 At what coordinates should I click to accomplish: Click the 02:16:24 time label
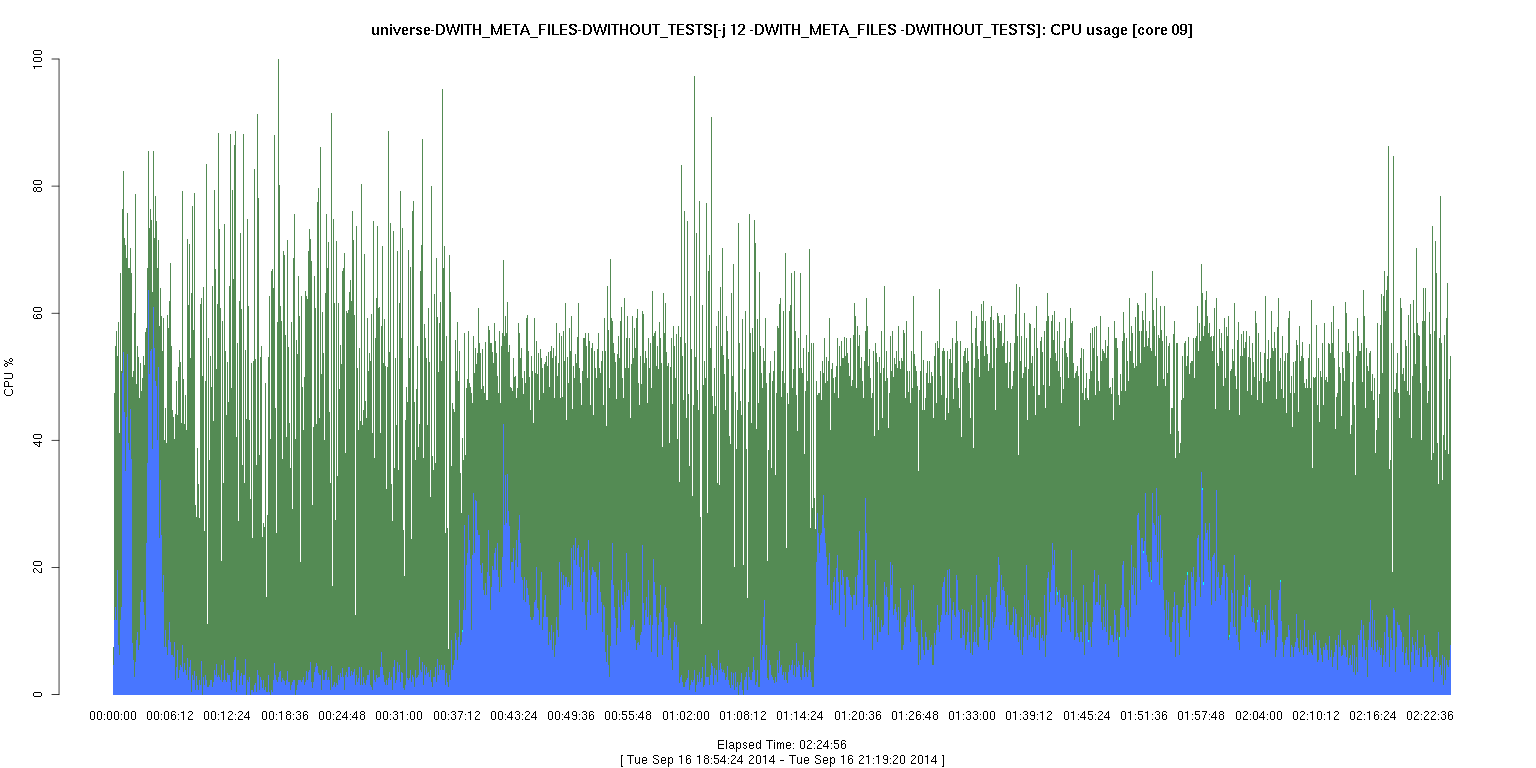tap(1373, 716)
